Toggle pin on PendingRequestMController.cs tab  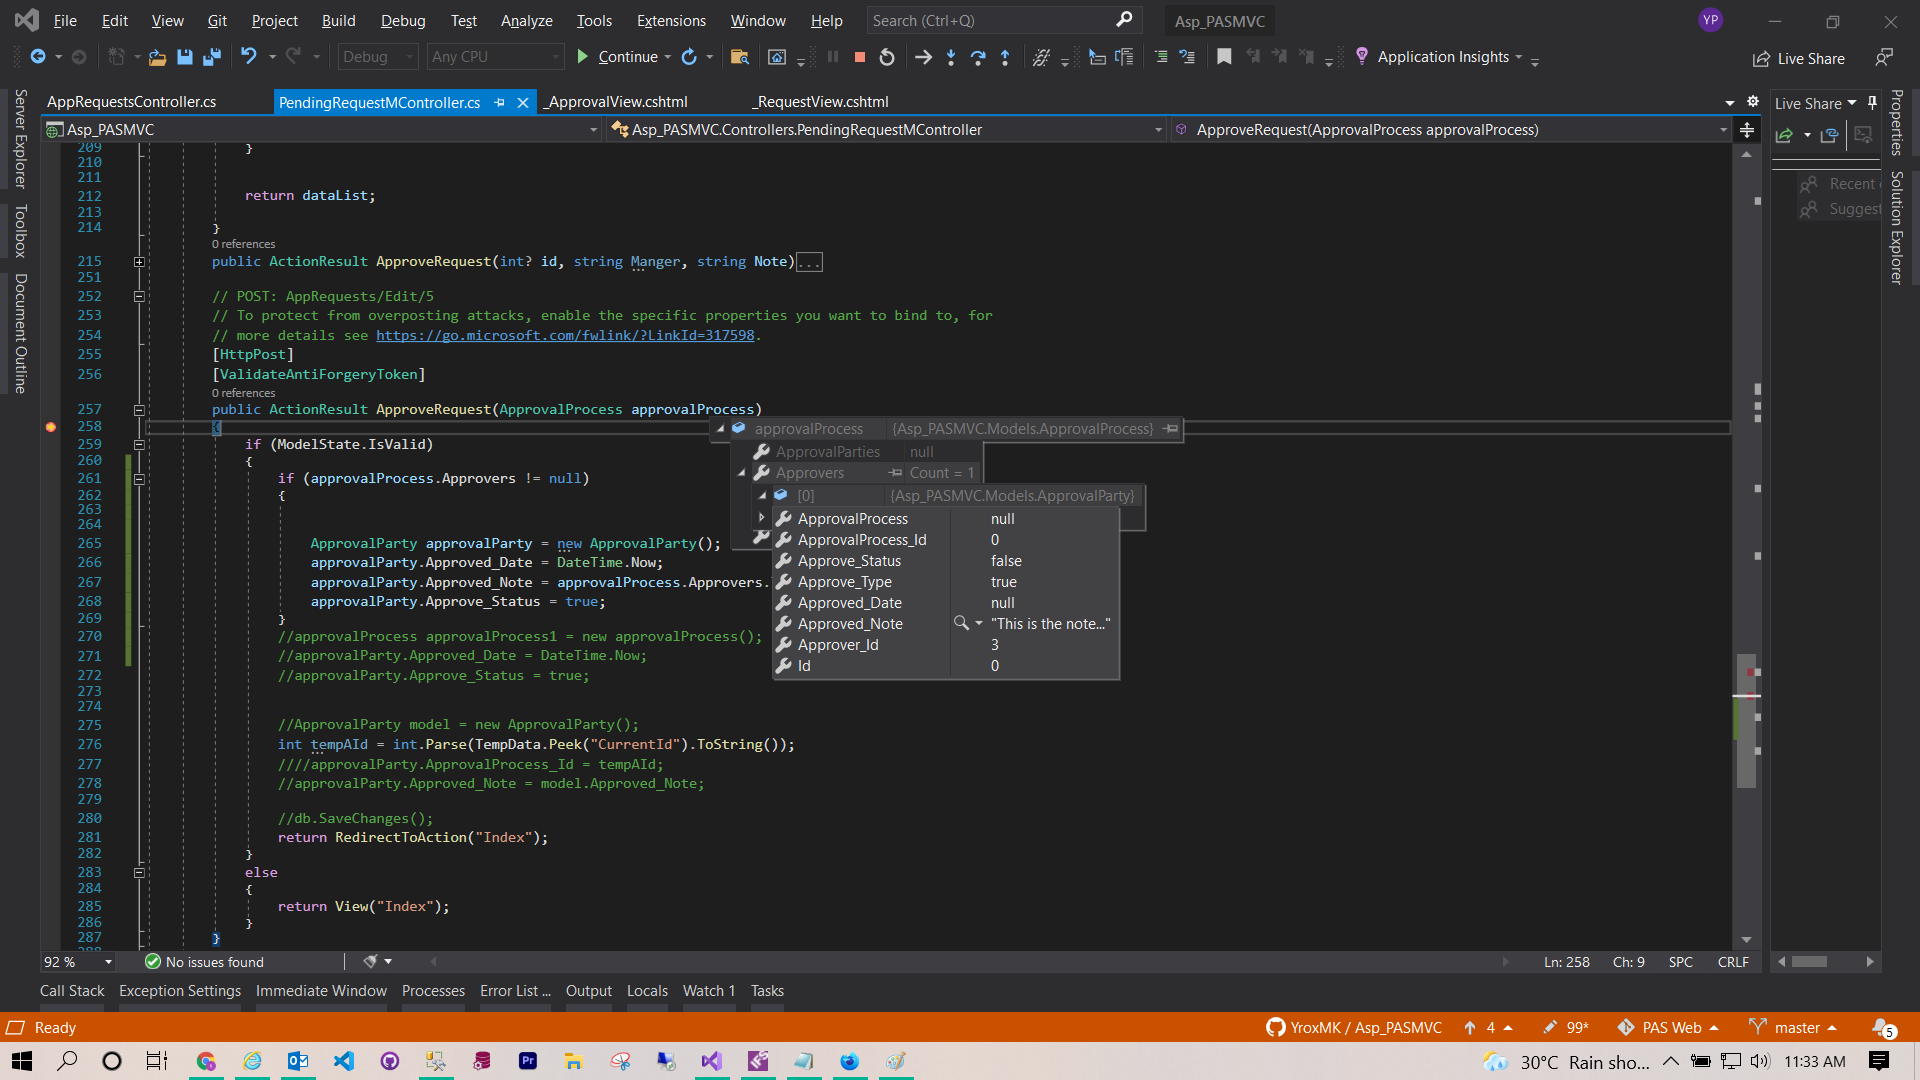click(499, 102)
